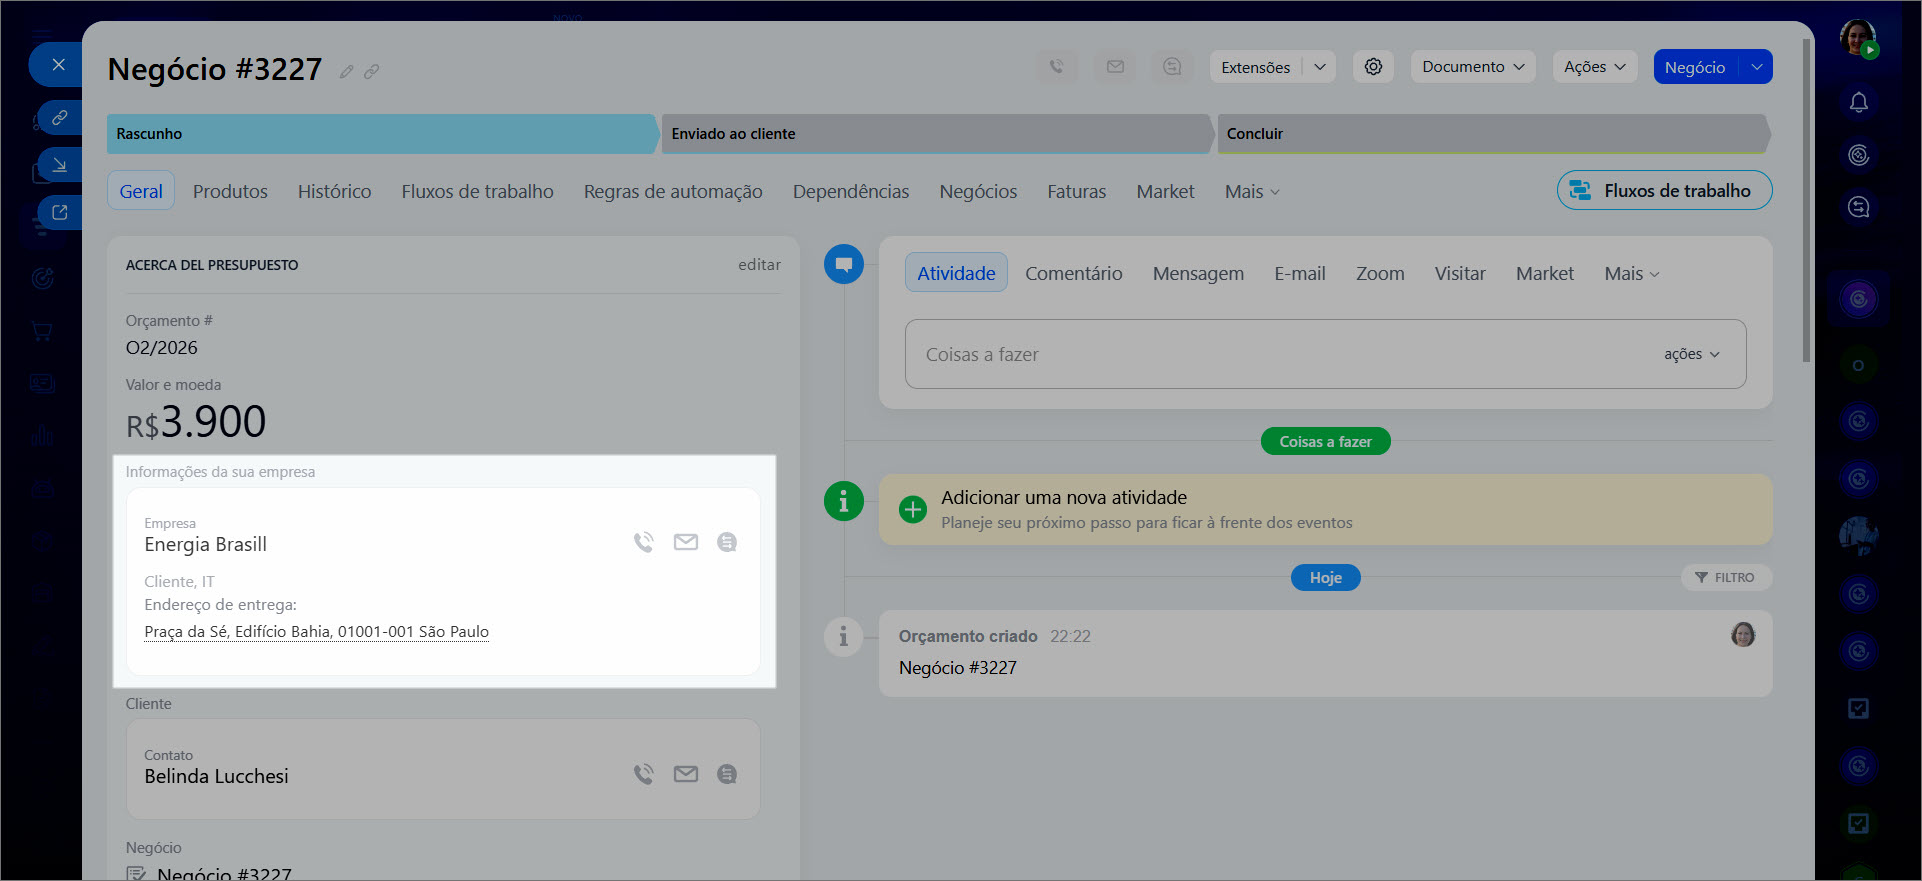1922x881 pixels.
Task: Close the panel with the X button
Action: tap(58, 65)
